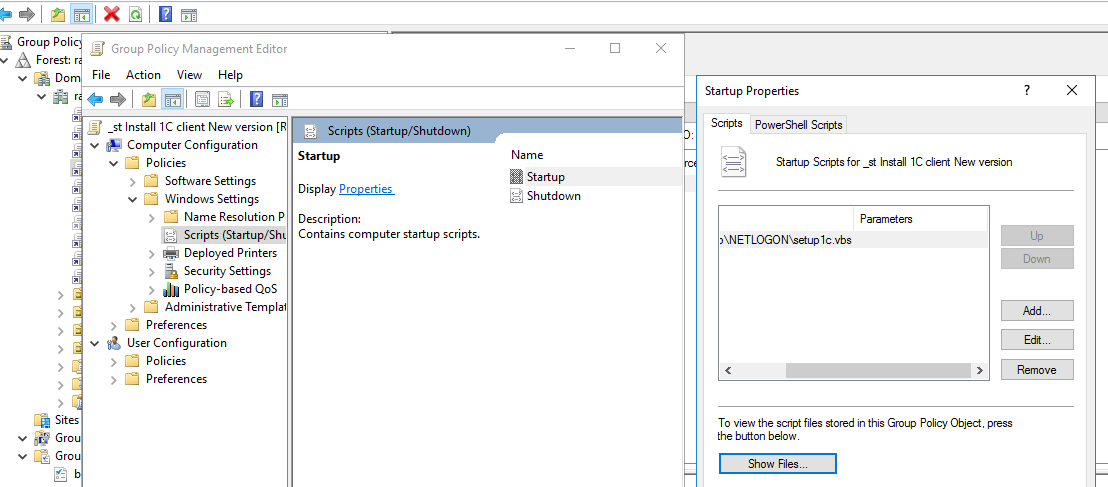The width and height of the screenshot is (1108, 487).
Task: Click Help icon in editor toolbar
Action: [257, 99]
